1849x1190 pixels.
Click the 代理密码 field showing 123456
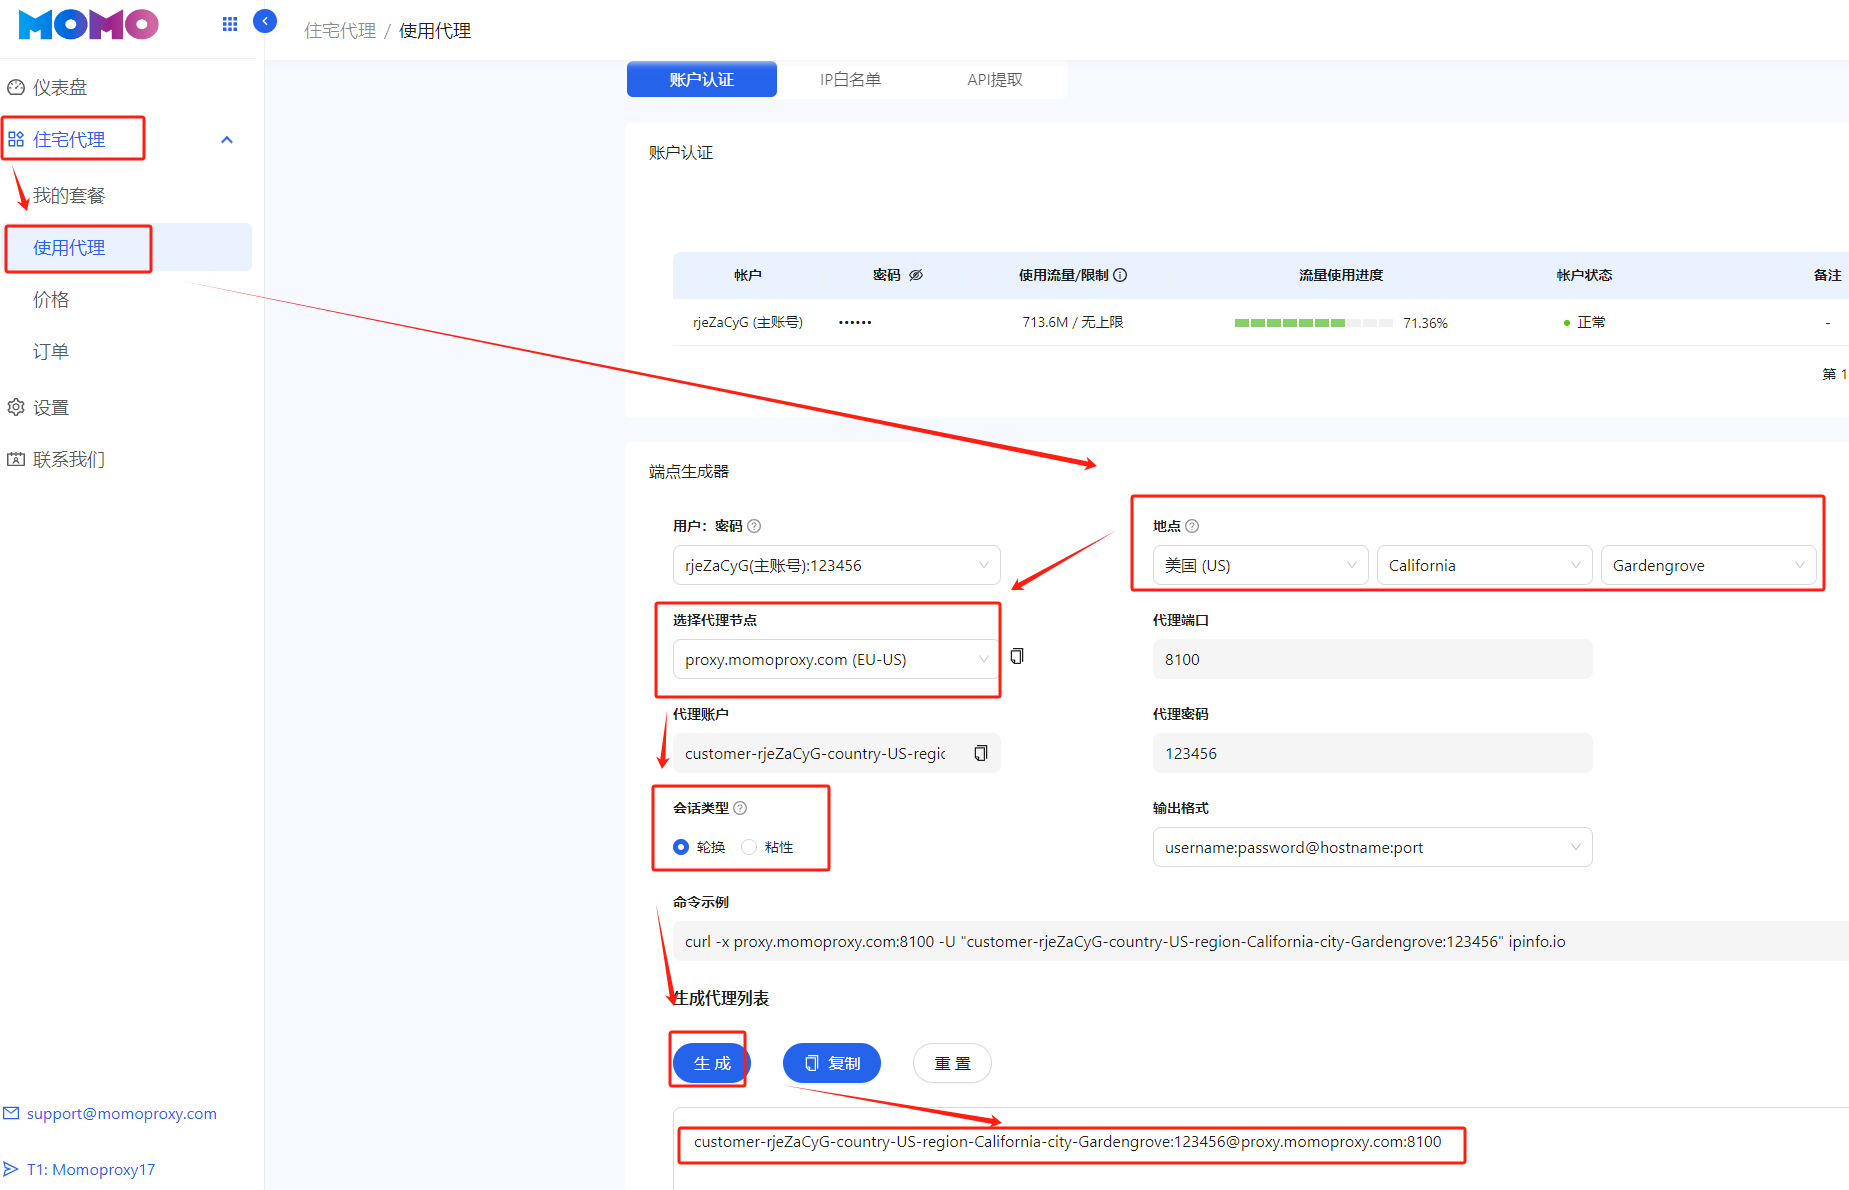1372,753
